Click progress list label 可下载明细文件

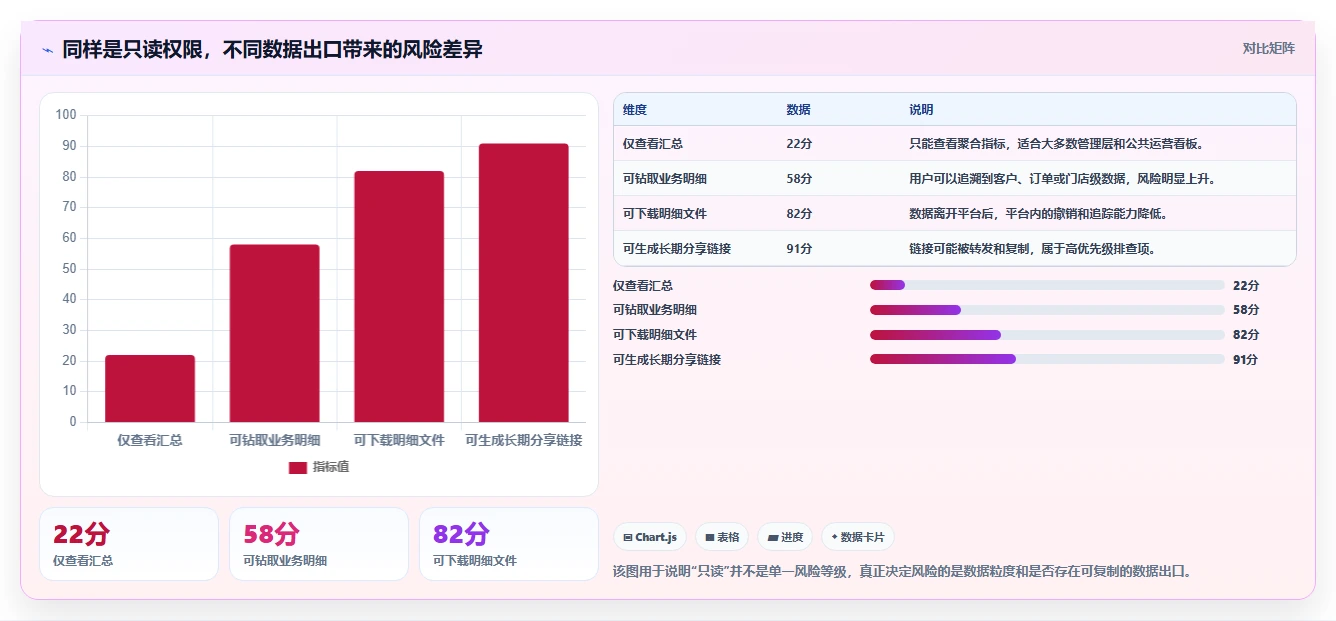pyautogui.click(x=655, y=335)
